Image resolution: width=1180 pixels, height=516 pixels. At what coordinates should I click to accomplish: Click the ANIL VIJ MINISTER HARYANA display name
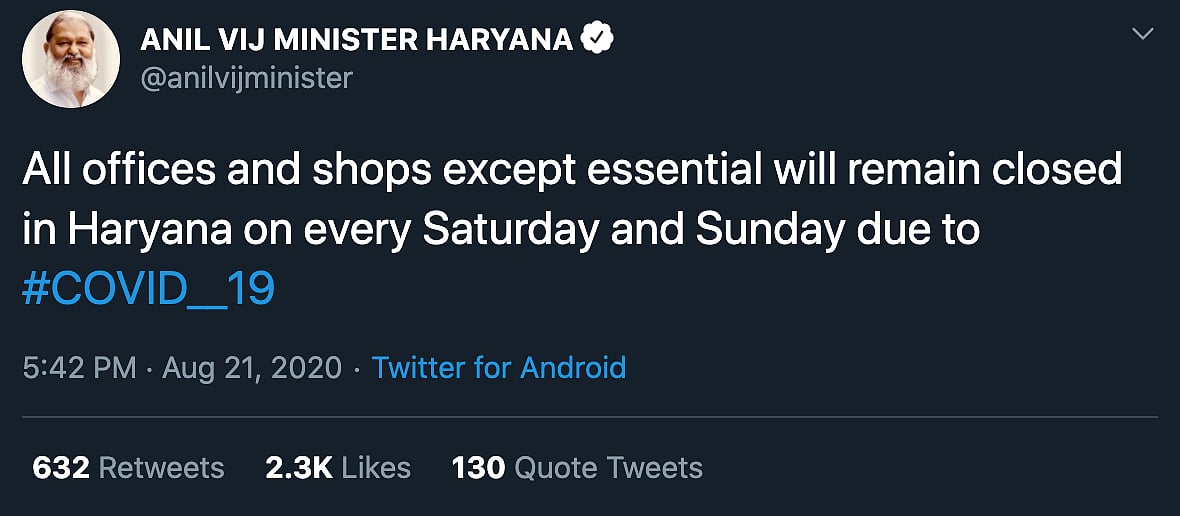pyautogui.click(x=357, y=40)
